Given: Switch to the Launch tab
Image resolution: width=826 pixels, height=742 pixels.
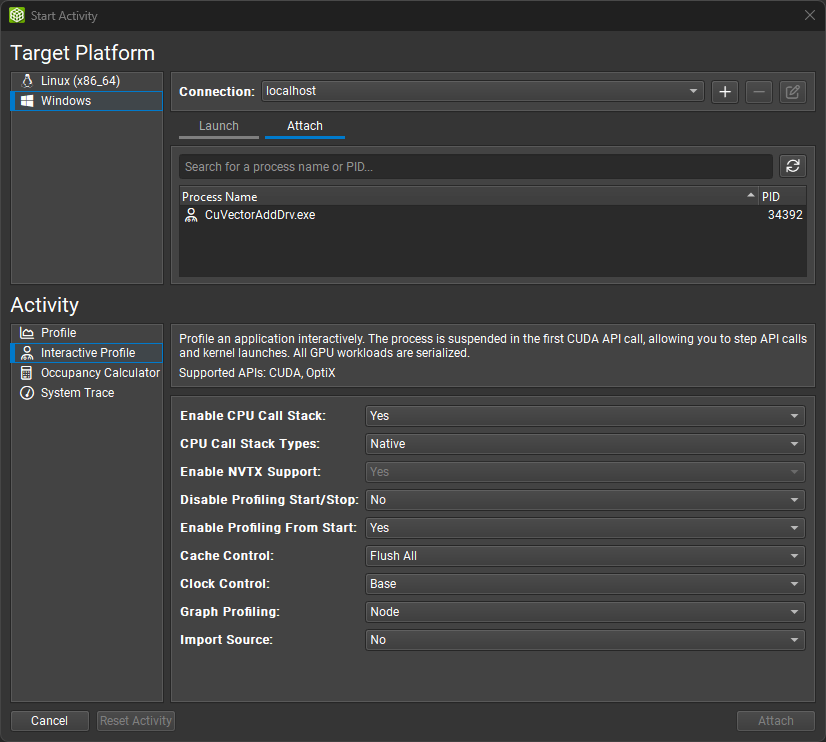Looking at the screenshot, I should pos(218,126).
